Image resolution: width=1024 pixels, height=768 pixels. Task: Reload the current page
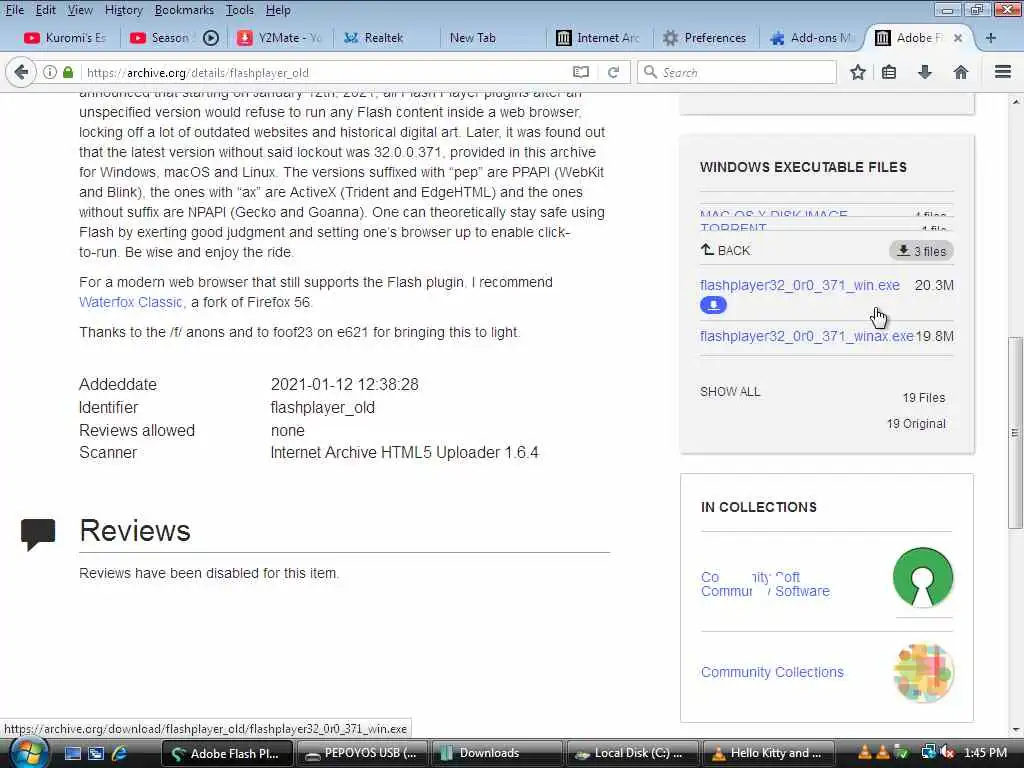pos(613,72)
